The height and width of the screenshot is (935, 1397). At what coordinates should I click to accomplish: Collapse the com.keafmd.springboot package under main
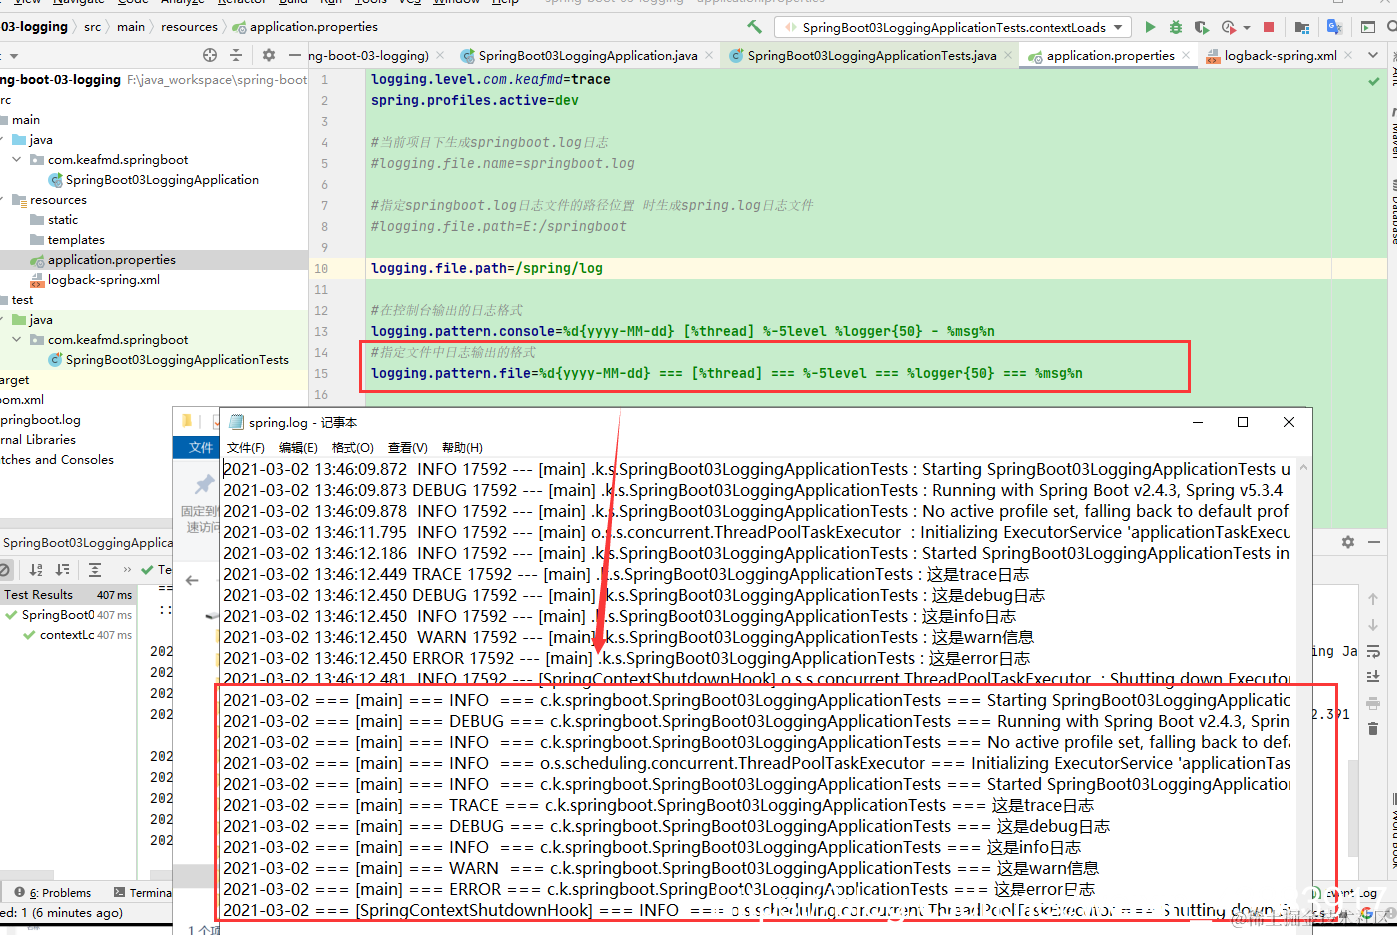pos(17,159)
